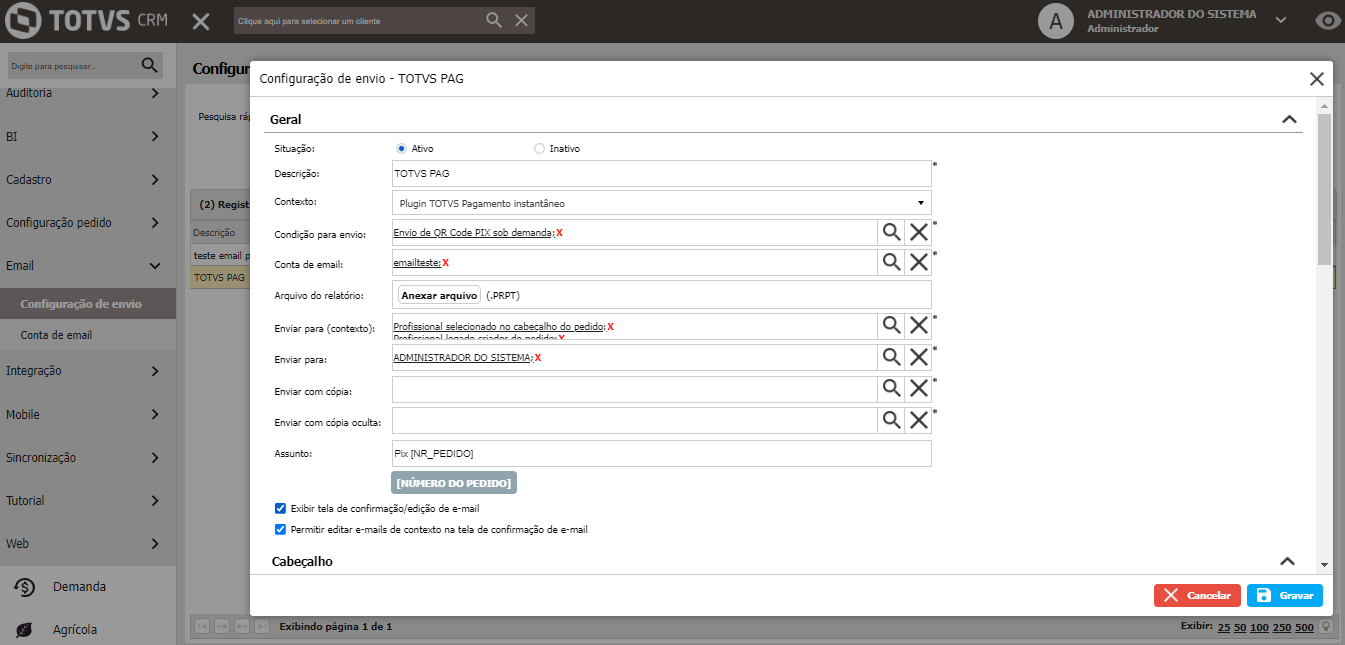Clear Enviar com cópia oculta field
The image size is (1345, 645).
(x=918, y=420)
